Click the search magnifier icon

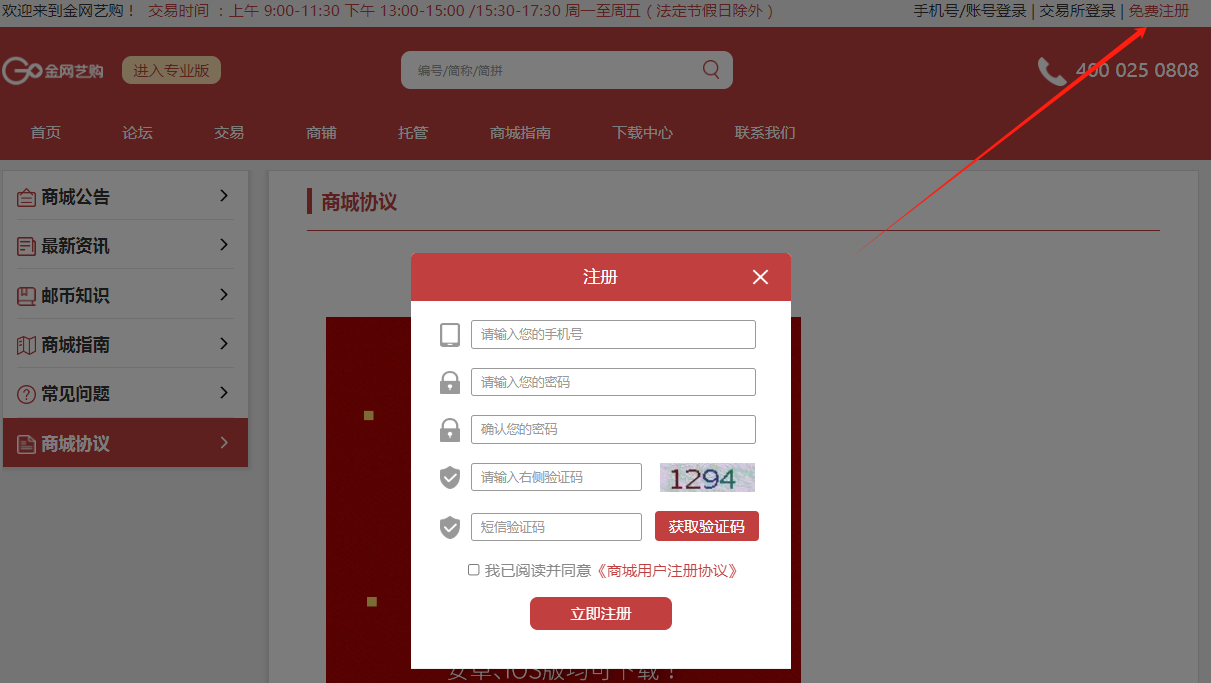click(x=711, y=69)
